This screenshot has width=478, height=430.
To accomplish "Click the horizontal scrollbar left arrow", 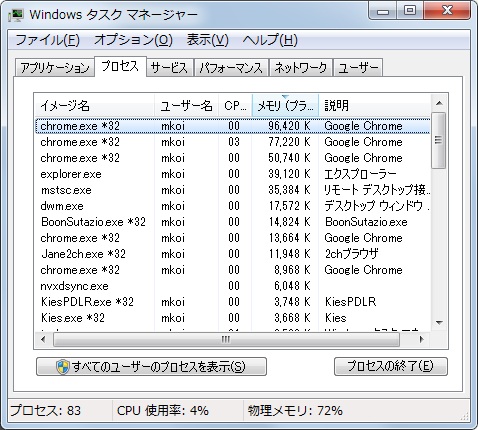I will click(43, 340).
